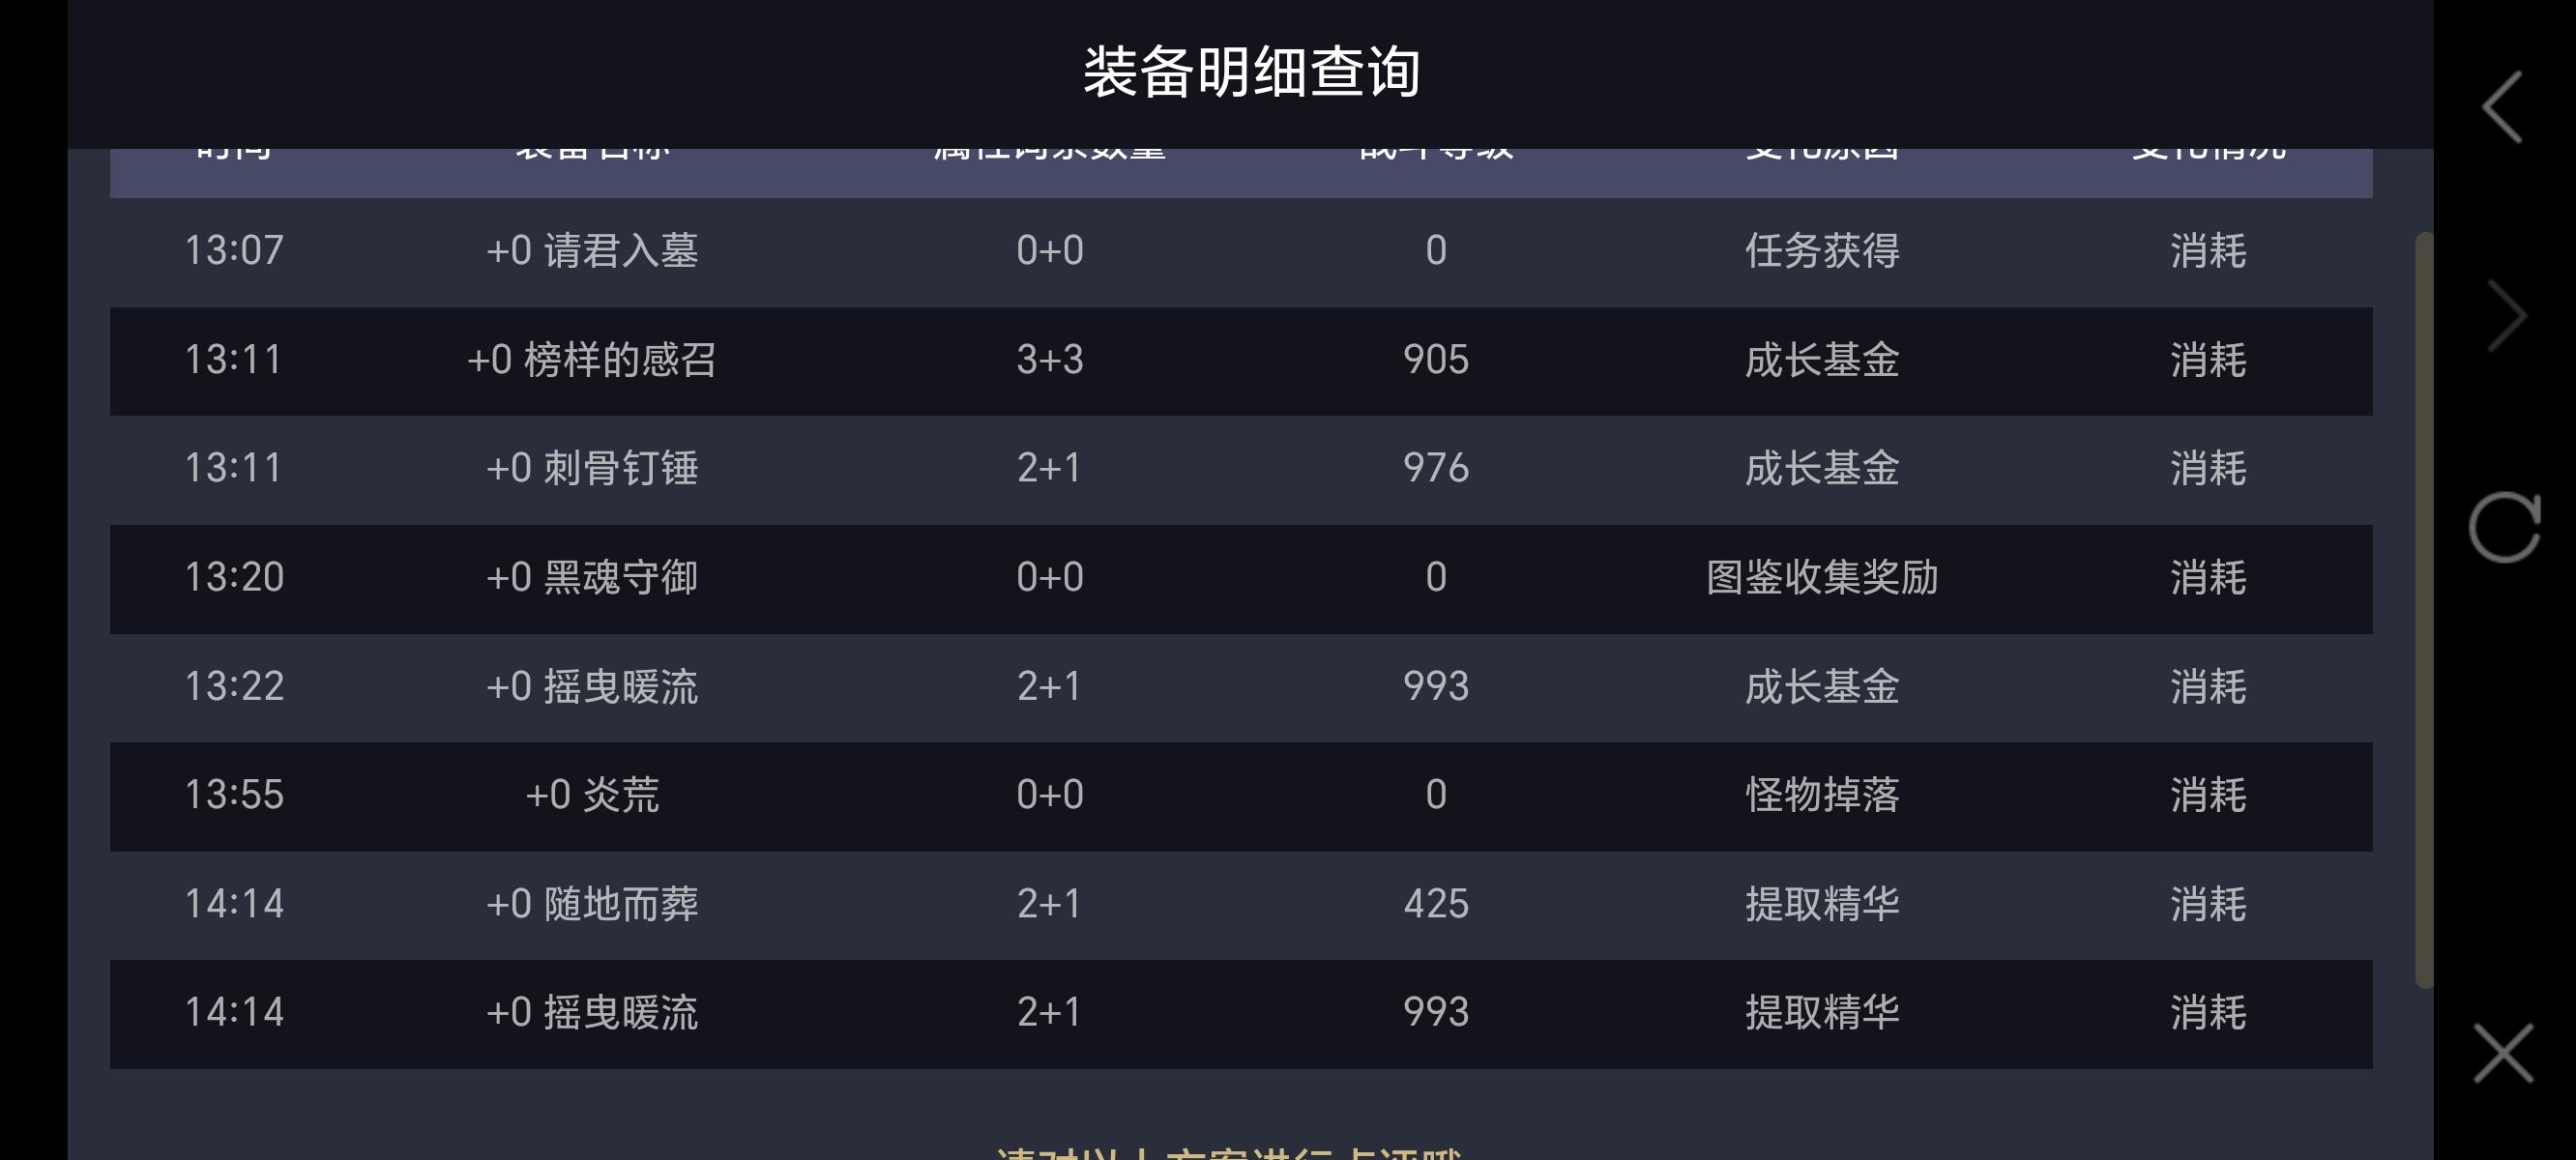The height and width of the screenshot is (1160, 2576).
Task: Click the partially visible yellow text at bottom
Action: tap(1228, 1151)
